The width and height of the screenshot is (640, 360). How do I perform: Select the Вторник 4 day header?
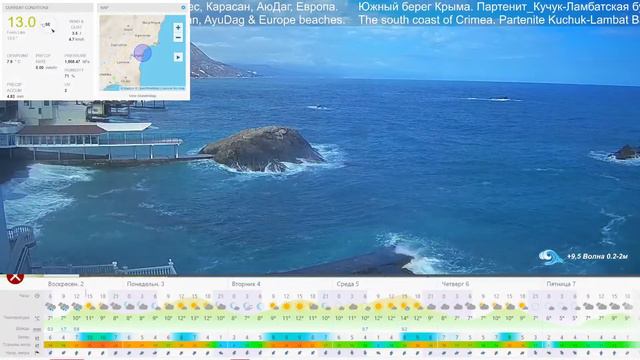246,284
